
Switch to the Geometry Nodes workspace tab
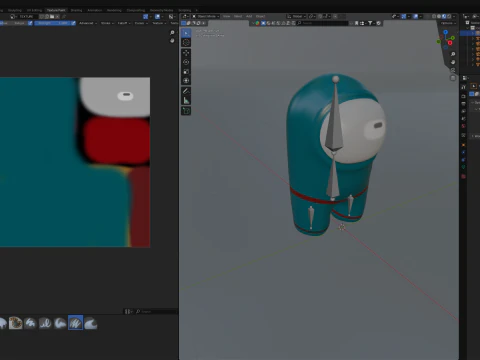click(x=161, y=10)
